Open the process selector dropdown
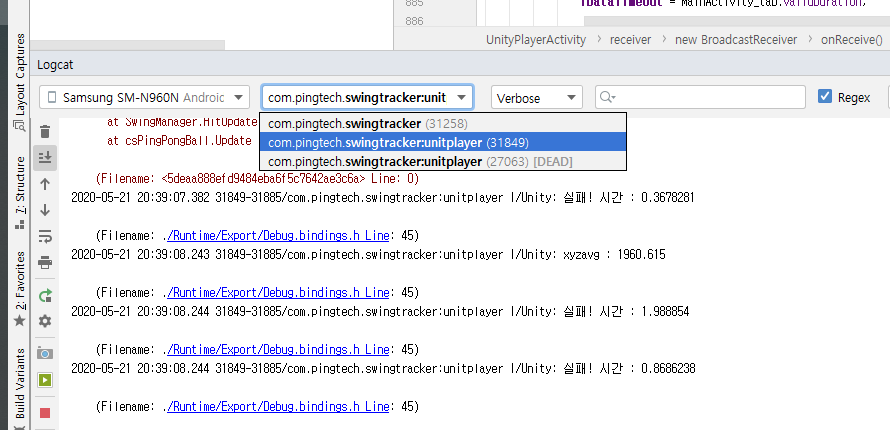Screen dimensions: 890x430 pyautogui.click(x=367, y=98)
